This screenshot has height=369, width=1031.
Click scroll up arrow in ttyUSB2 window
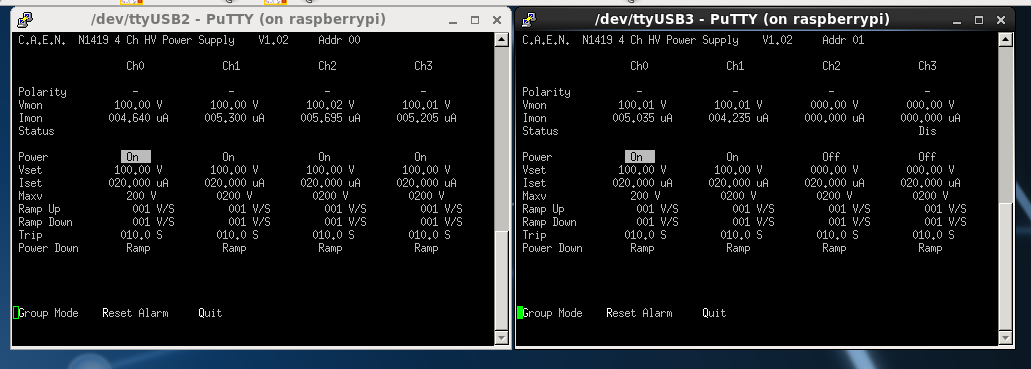(x=501, y=39)
